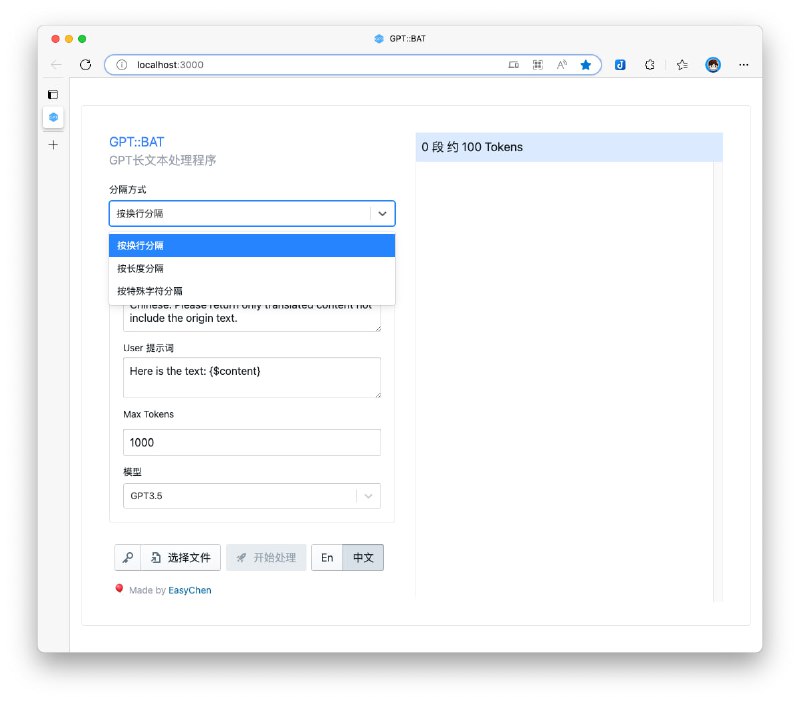Open the browser three-dot settings menu

click(x=743, y=64)
